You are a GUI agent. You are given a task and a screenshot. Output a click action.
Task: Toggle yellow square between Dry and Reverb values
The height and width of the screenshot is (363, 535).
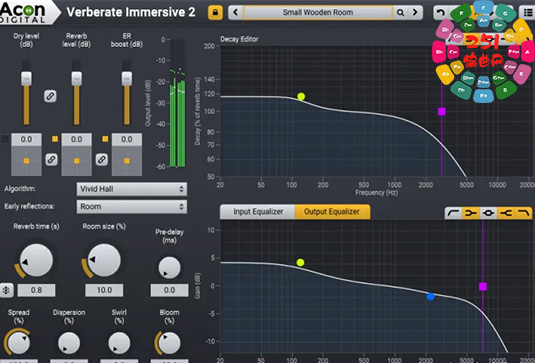[55, 139]
